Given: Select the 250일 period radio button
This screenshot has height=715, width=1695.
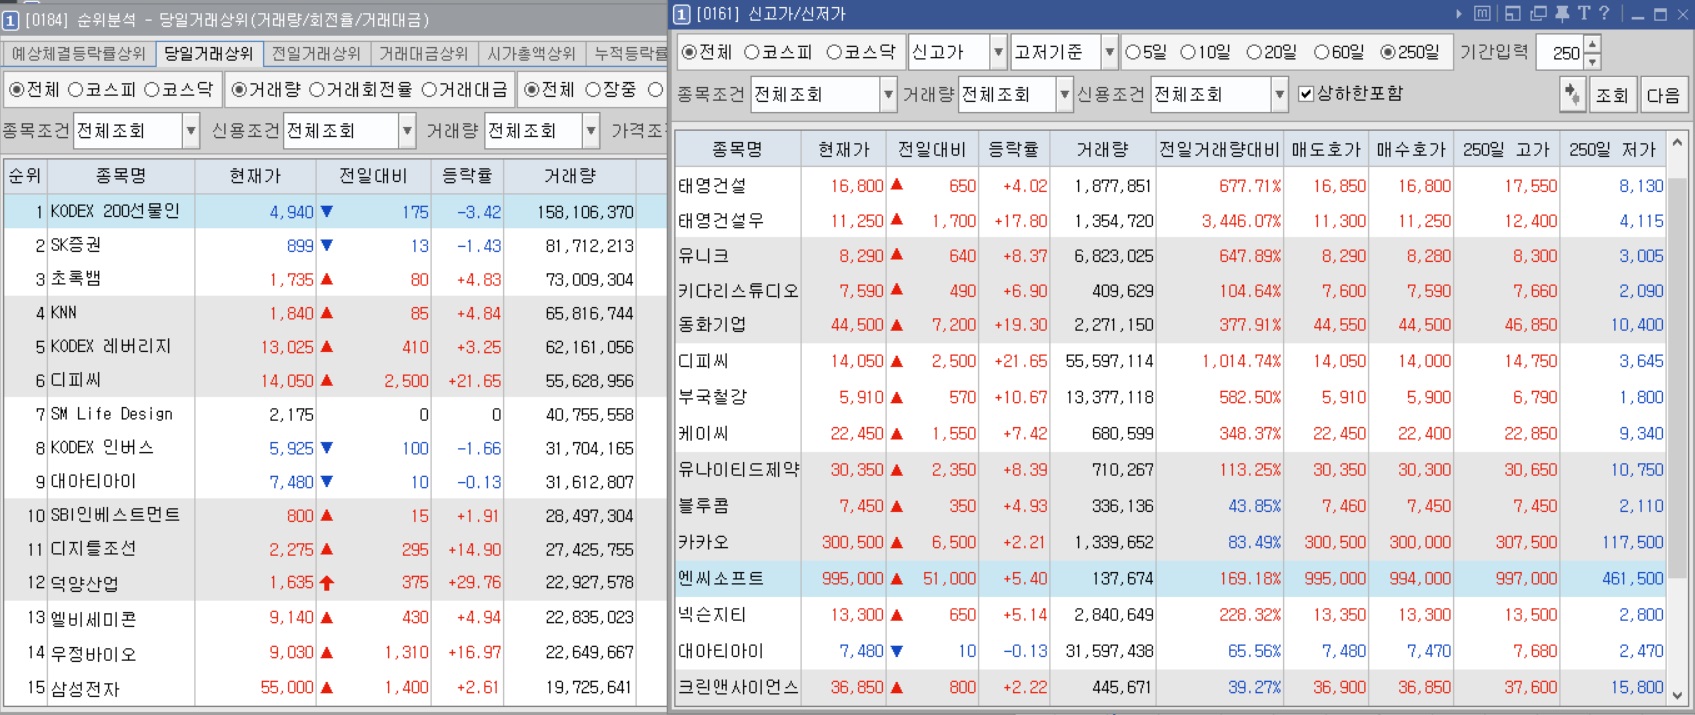Looking at the screenshot, I should [x=1388, y=52].
